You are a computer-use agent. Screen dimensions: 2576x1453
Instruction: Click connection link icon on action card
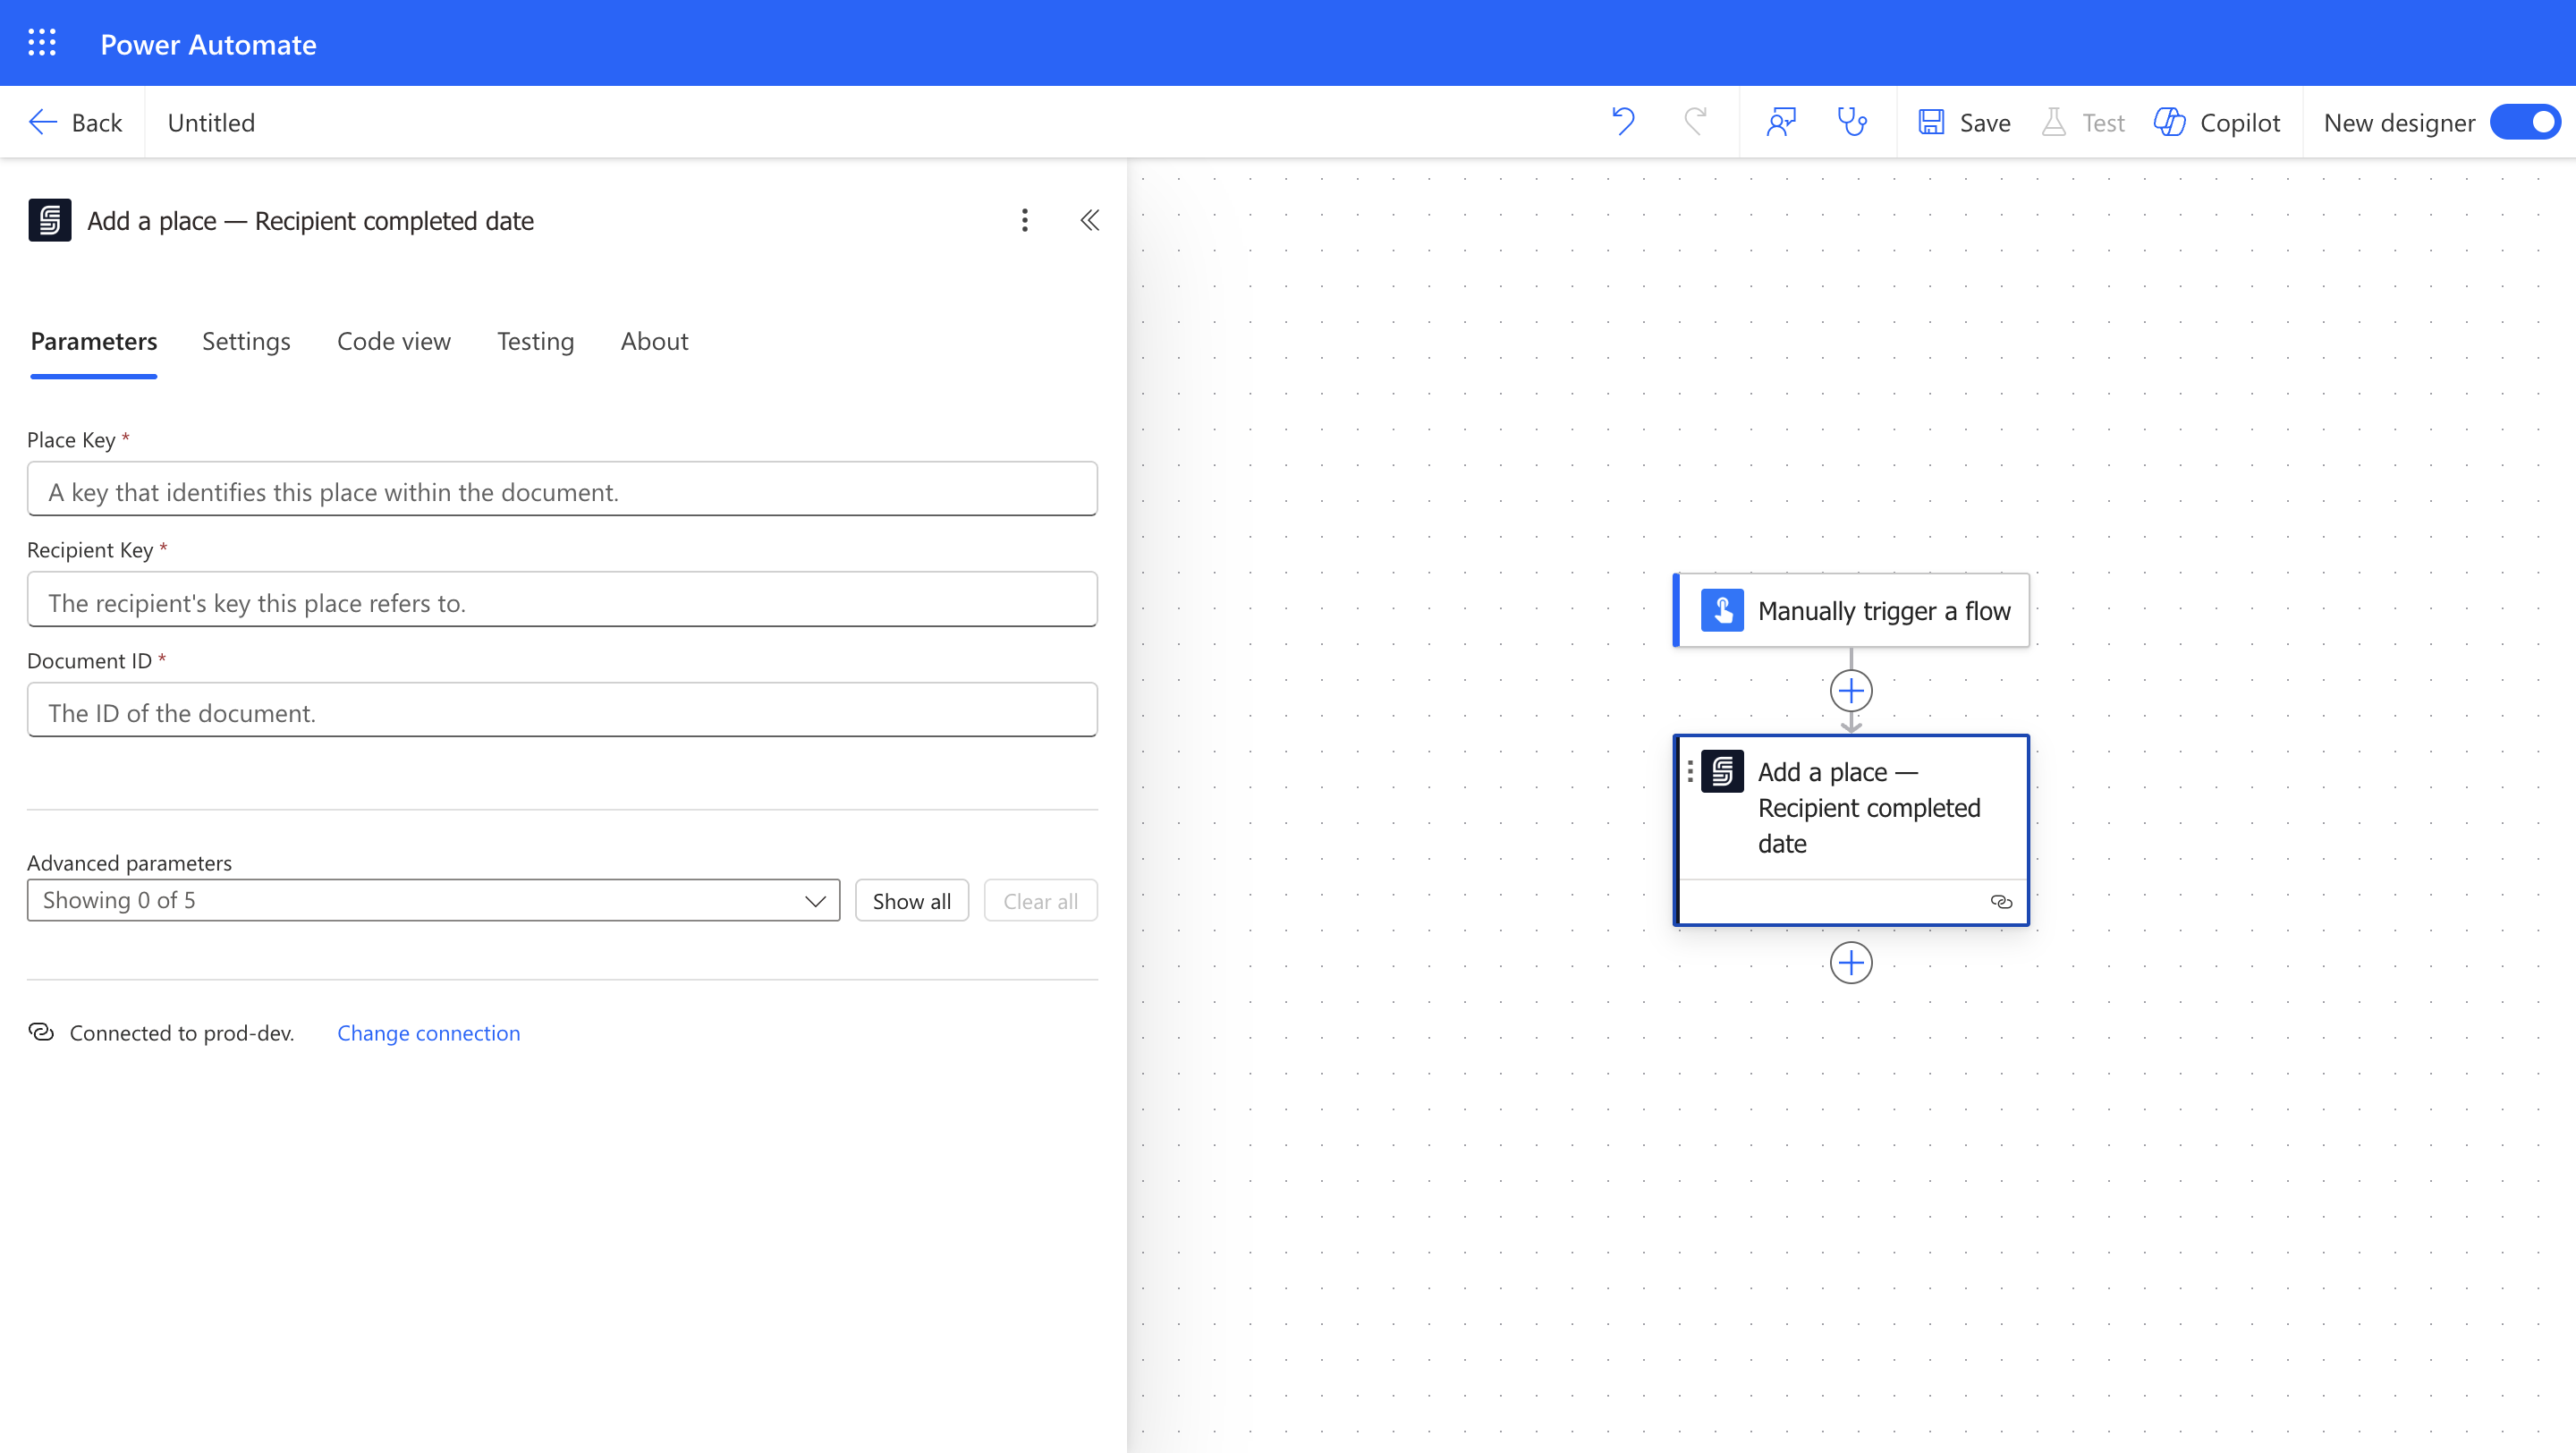click(2001, 901)
